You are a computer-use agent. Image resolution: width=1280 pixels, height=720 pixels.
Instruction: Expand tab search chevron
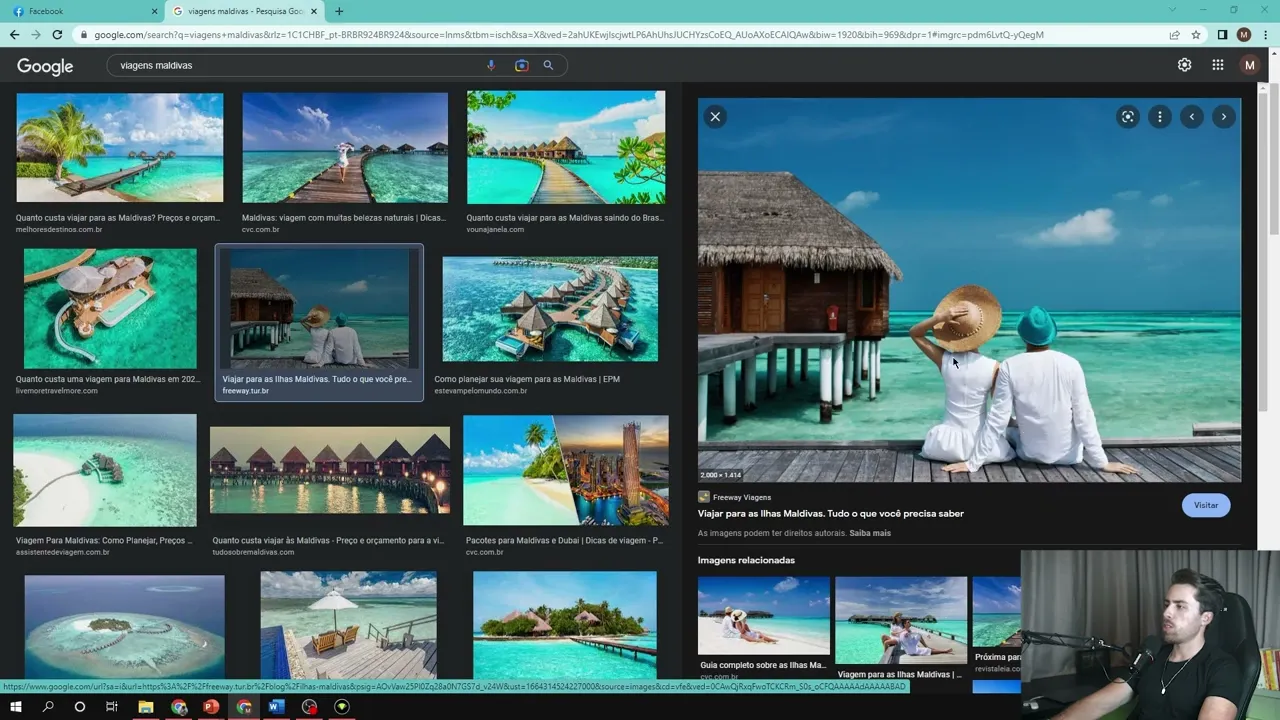1172,10
